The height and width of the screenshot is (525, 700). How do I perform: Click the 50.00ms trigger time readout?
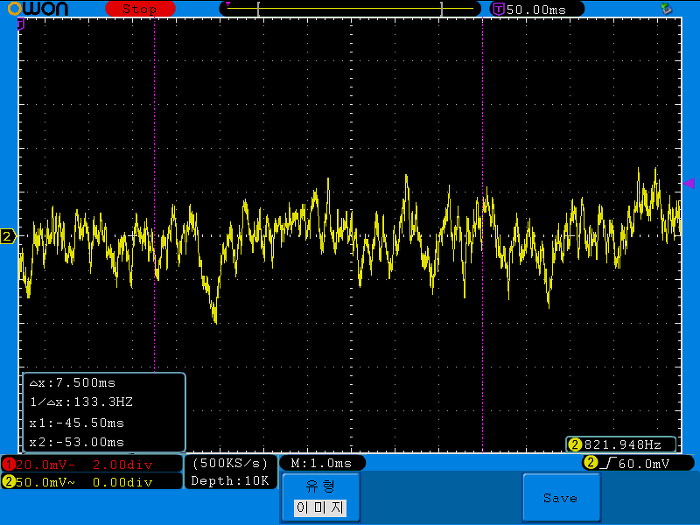(x=536, y=9)
